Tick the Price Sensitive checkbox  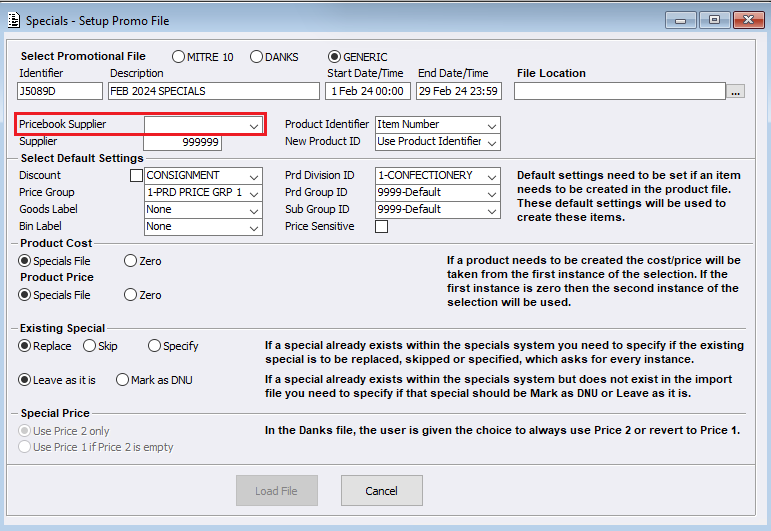point(382,226)
